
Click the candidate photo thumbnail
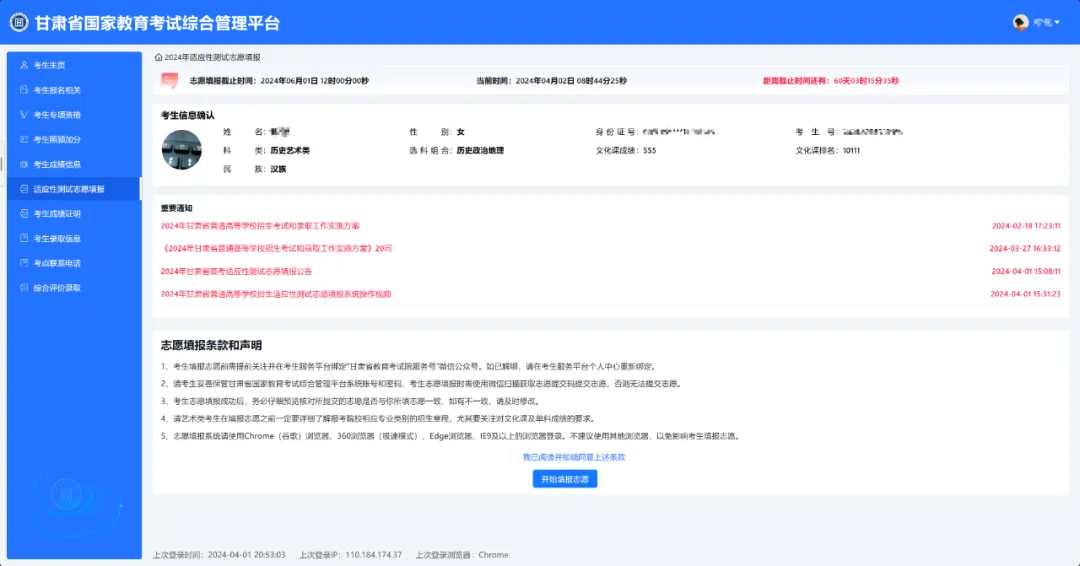tap(181, 149)
